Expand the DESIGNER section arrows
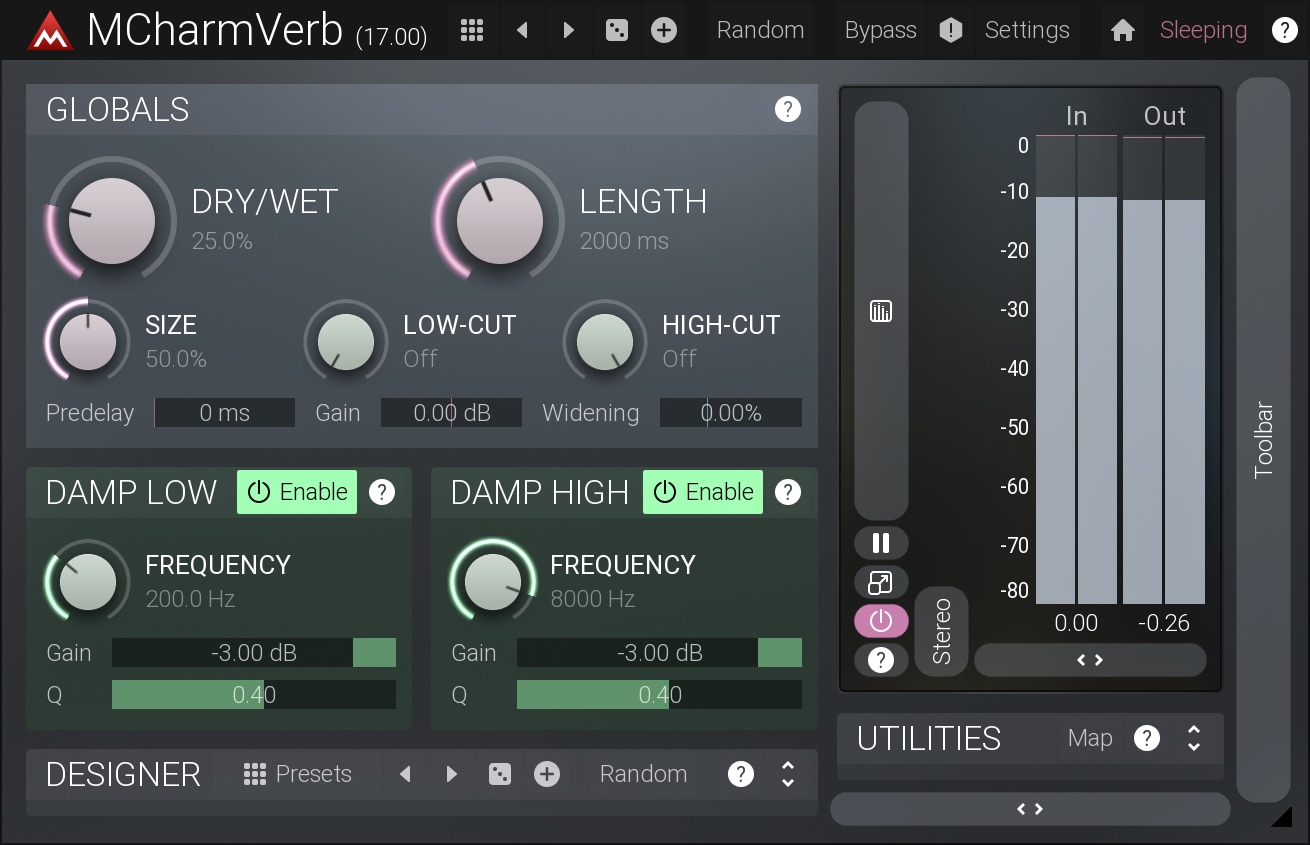Image resolution: width=1310 pixels, height=845 pixels. (x=788, y=774)
